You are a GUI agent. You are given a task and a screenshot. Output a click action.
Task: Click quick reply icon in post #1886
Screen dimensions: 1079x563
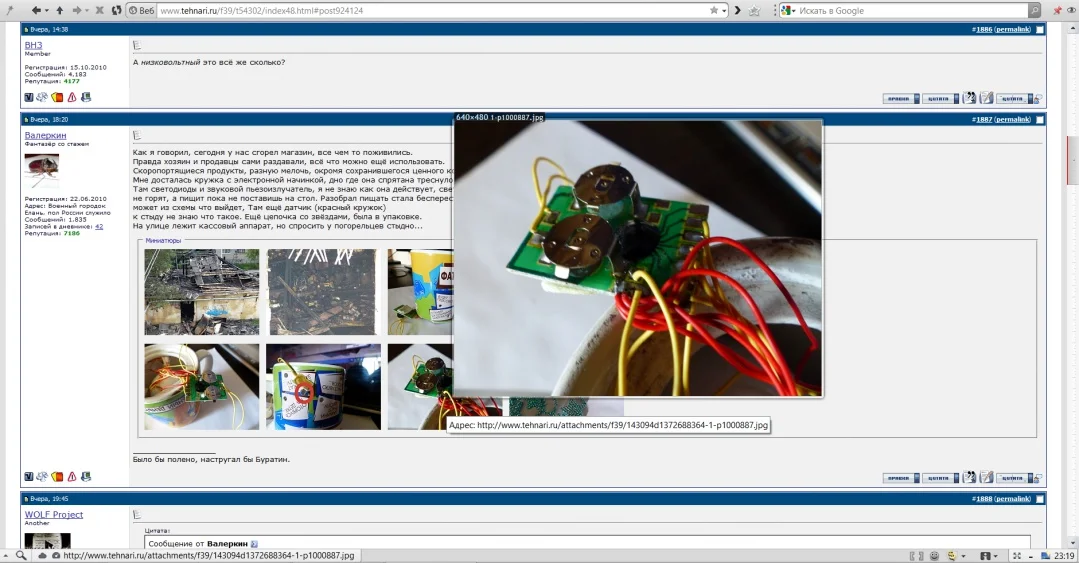coord(986,98)
